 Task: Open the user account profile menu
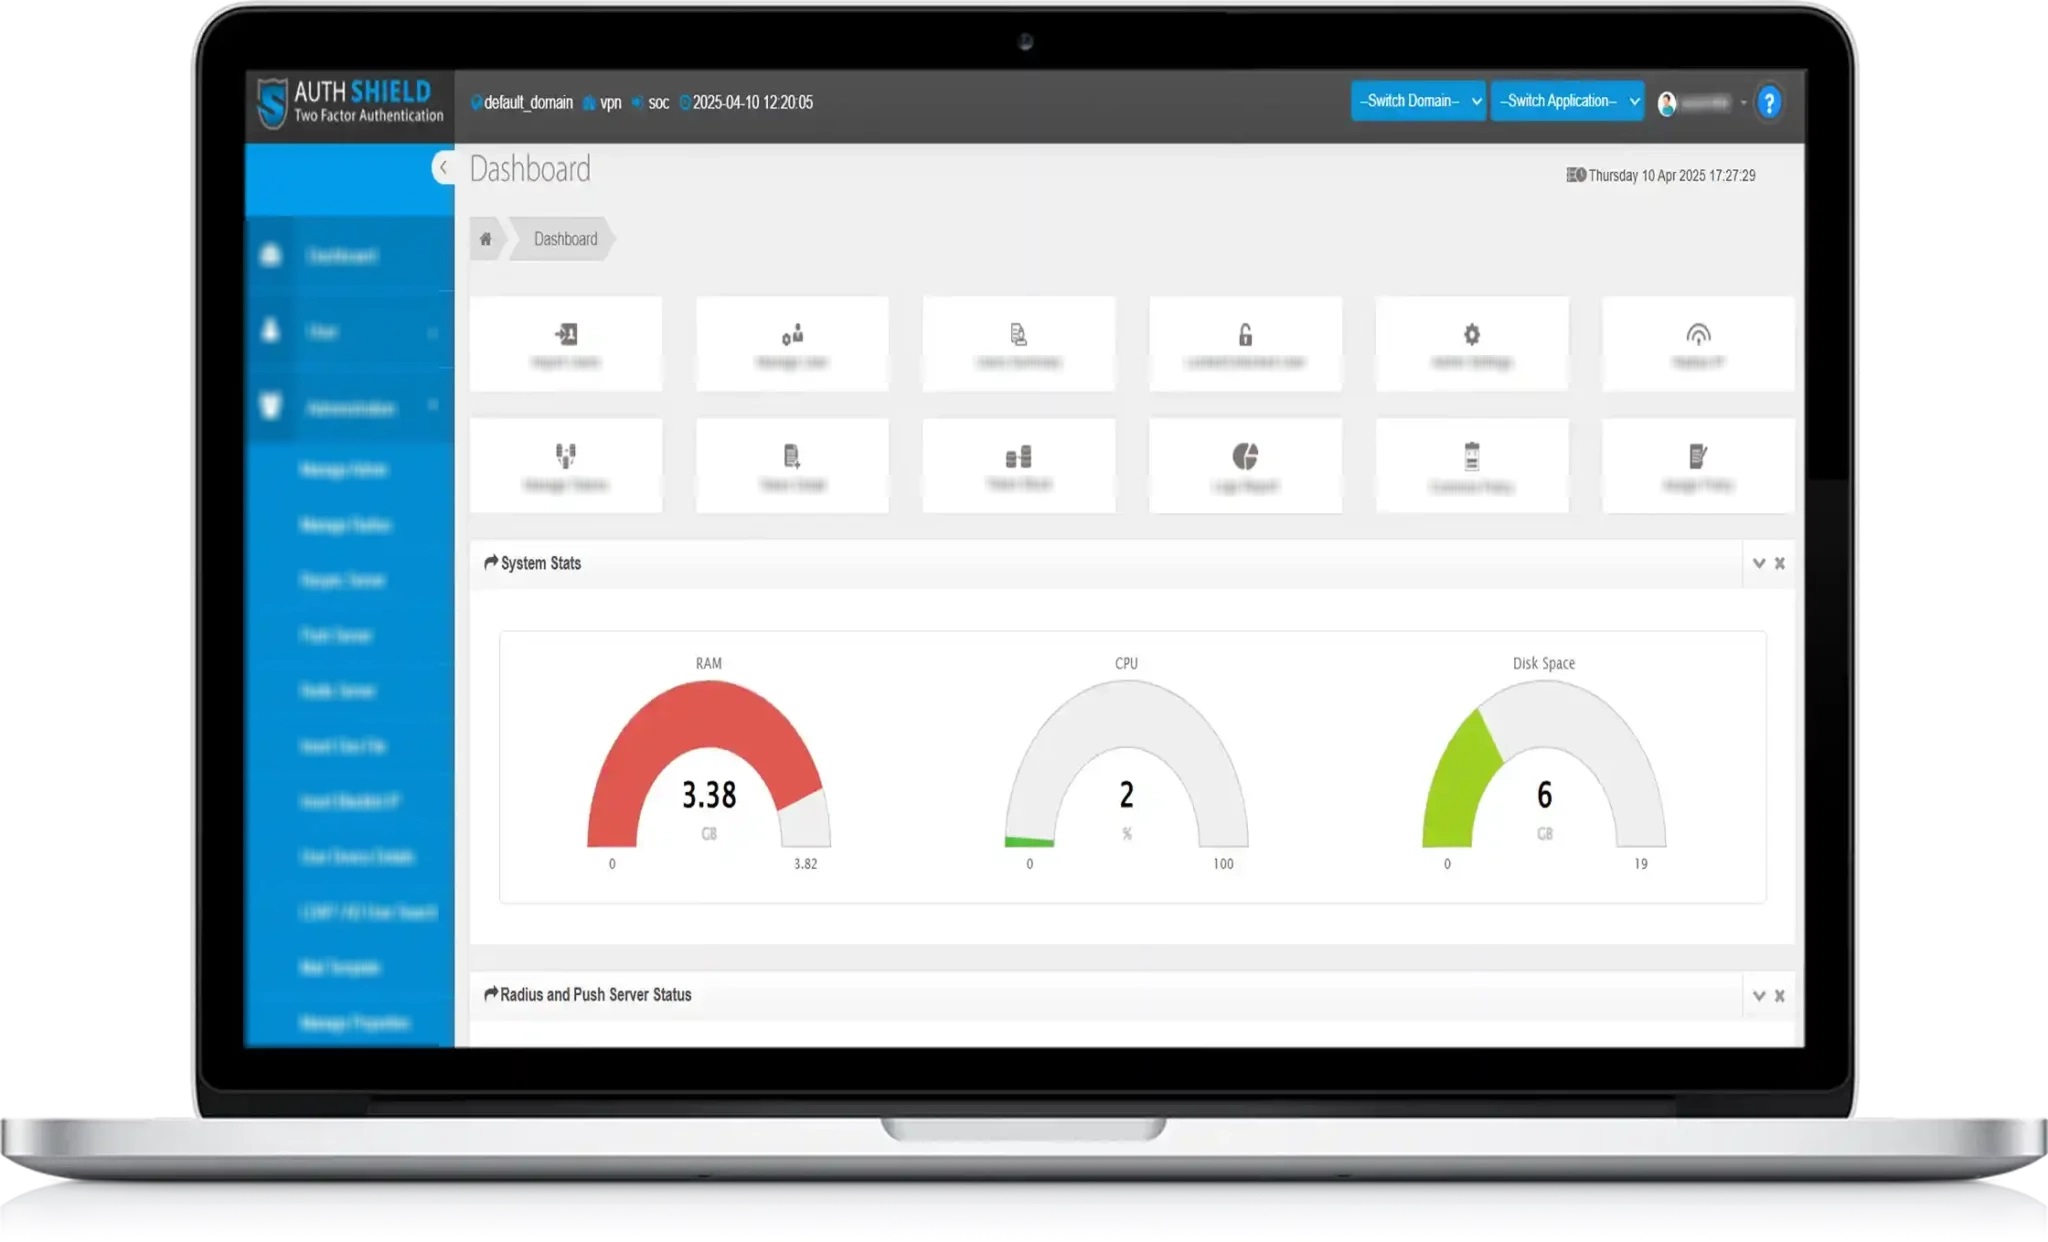pyautogui.click(x=1700, y=103)
